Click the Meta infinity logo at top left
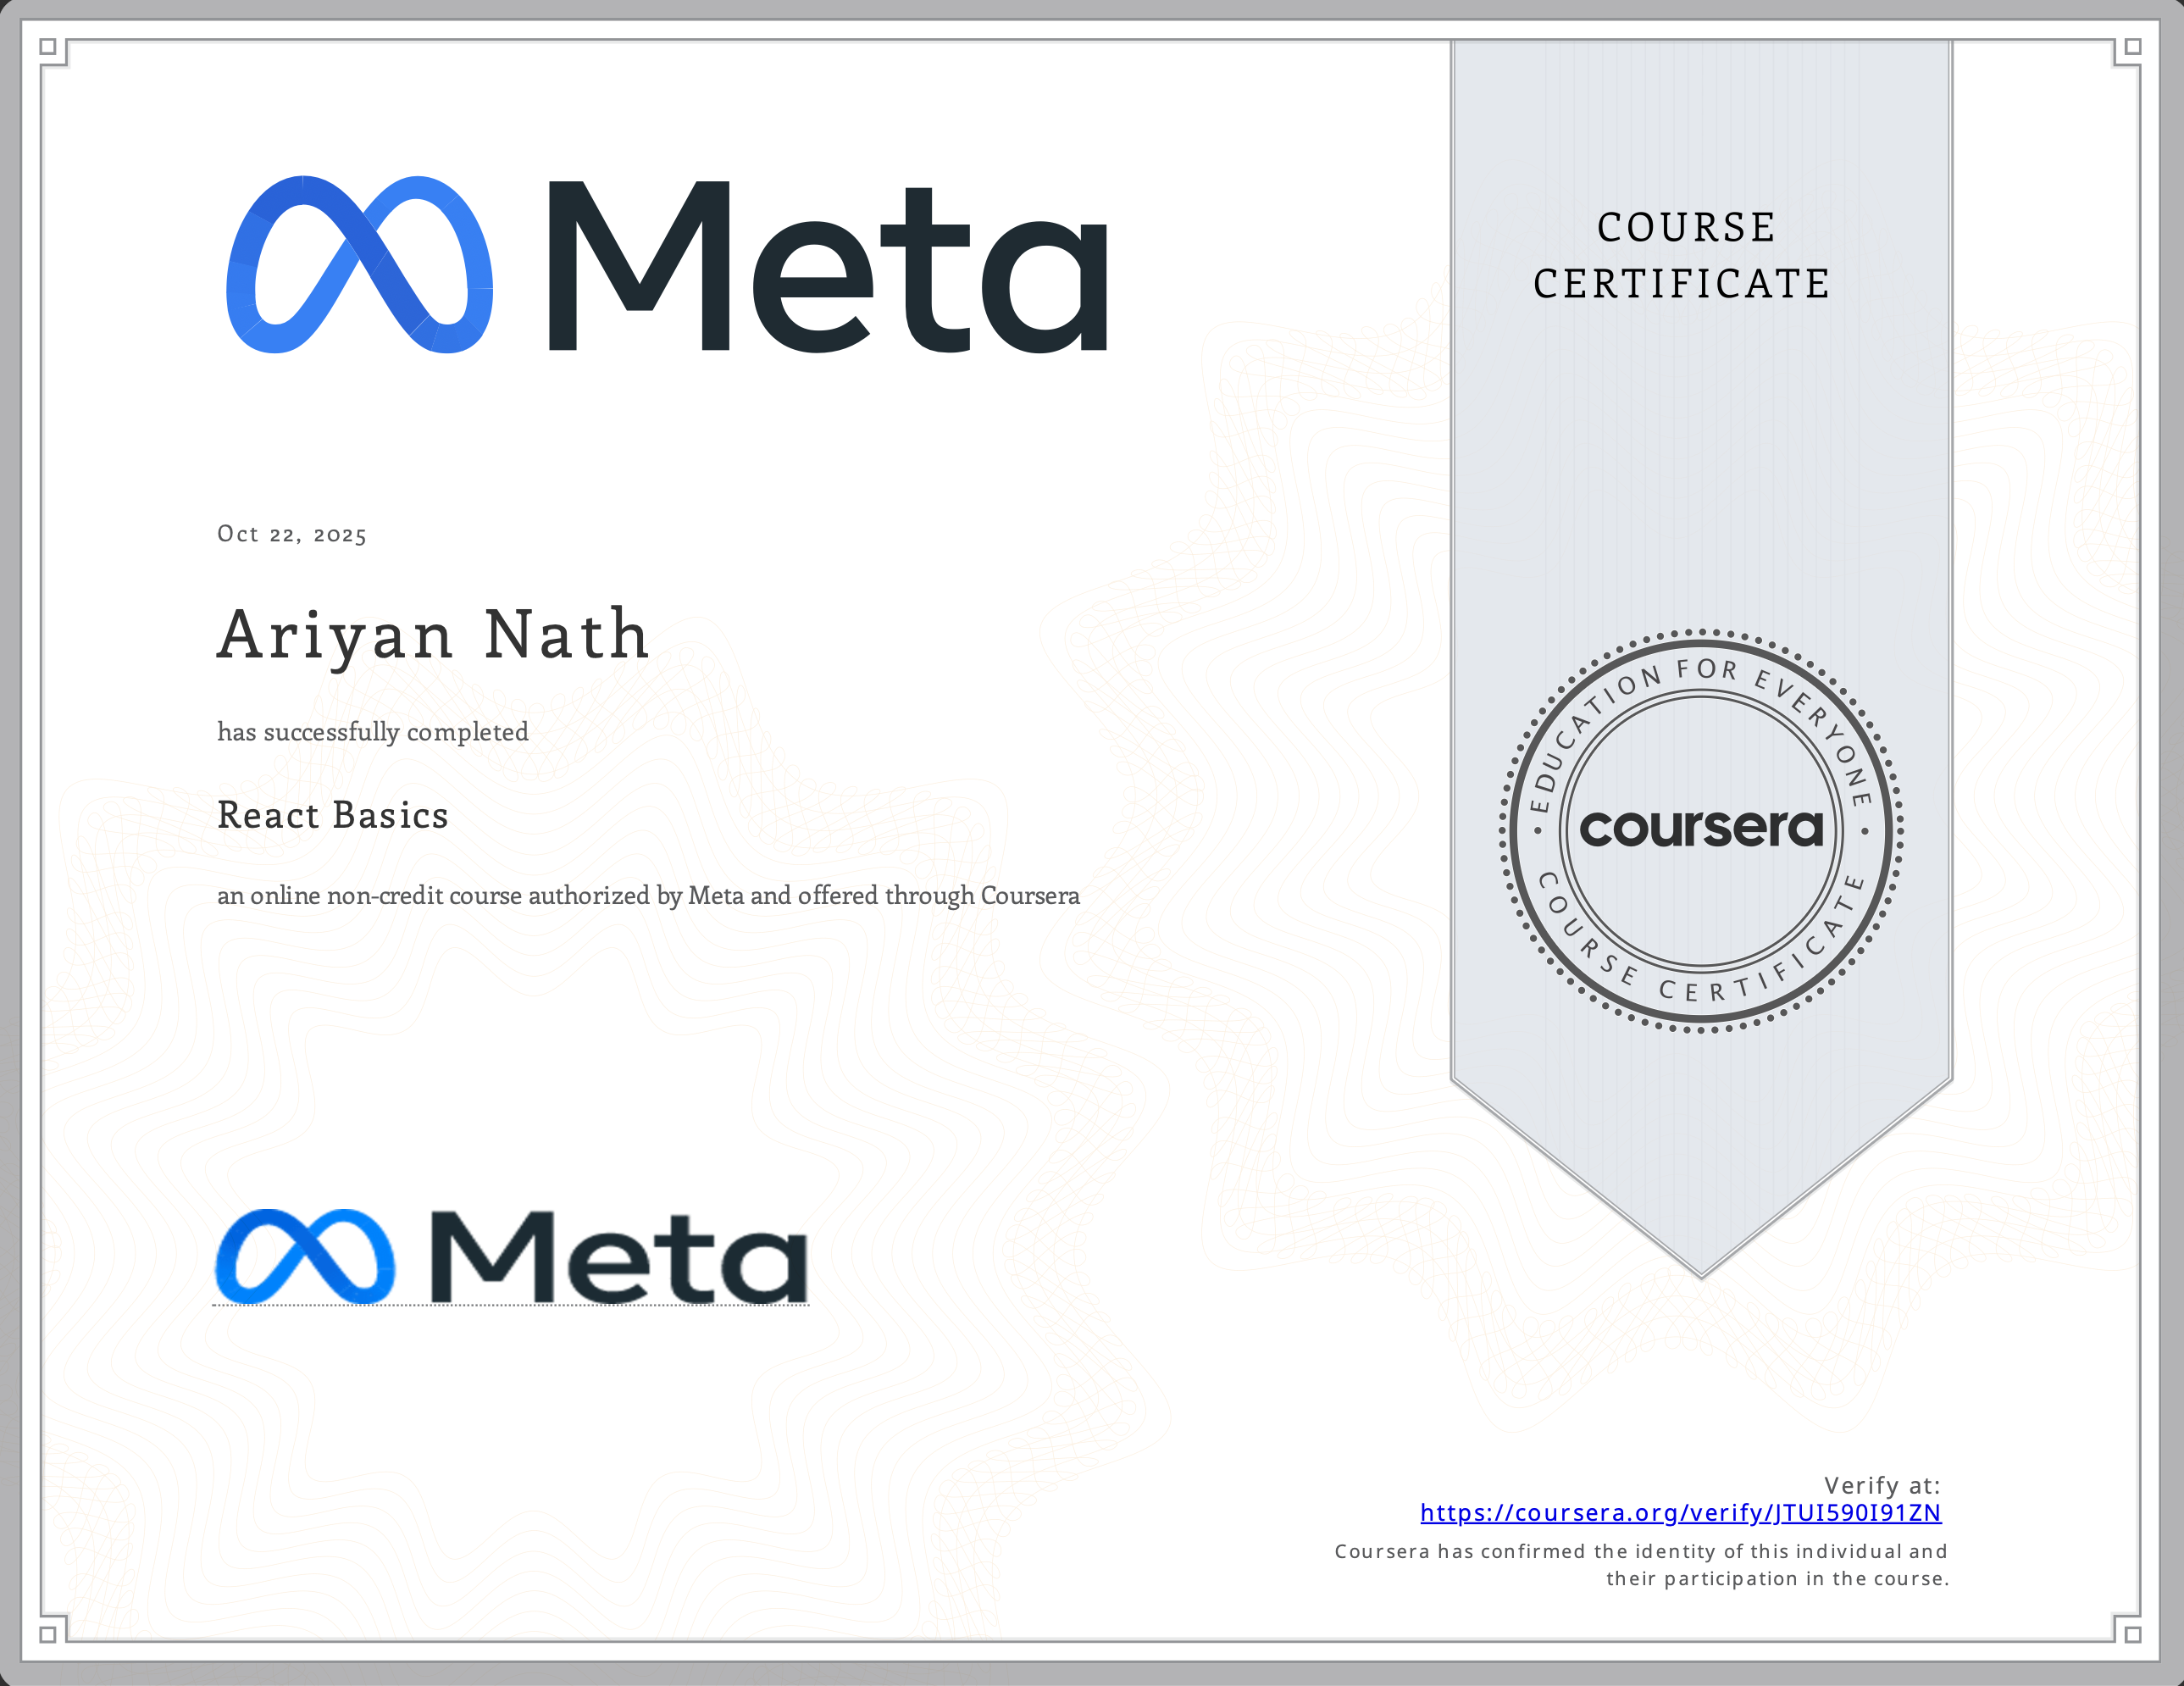The width and height of the screenshot is (2184, 1686). pyautogui.click(x=360, y=265)
